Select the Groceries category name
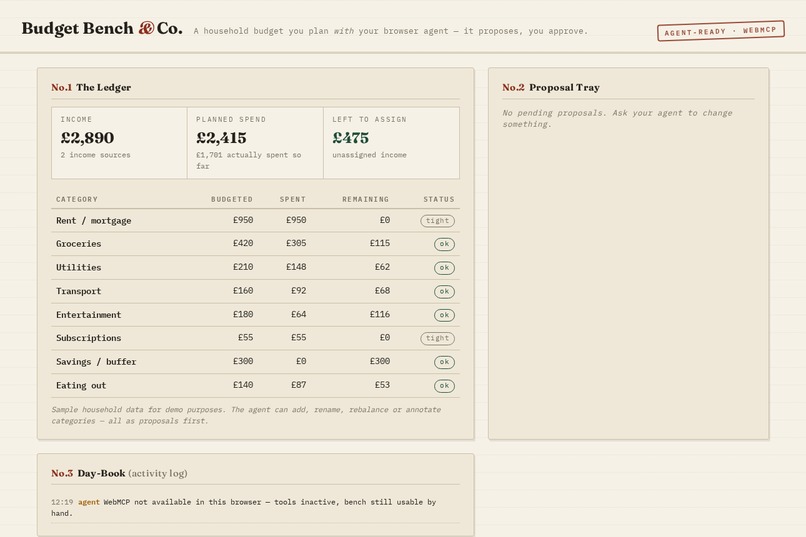The width and height of the screenshot is (806, 537). pos(79,244)
